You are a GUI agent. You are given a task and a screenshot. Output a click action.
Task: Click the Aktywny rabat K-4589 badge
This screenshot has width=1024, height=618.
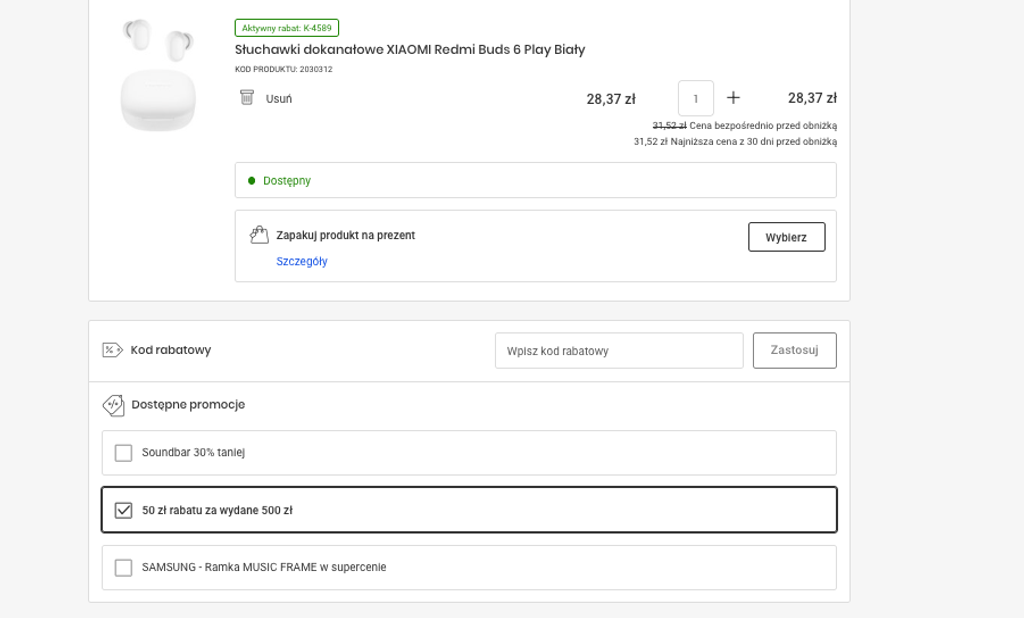[286, 27]
